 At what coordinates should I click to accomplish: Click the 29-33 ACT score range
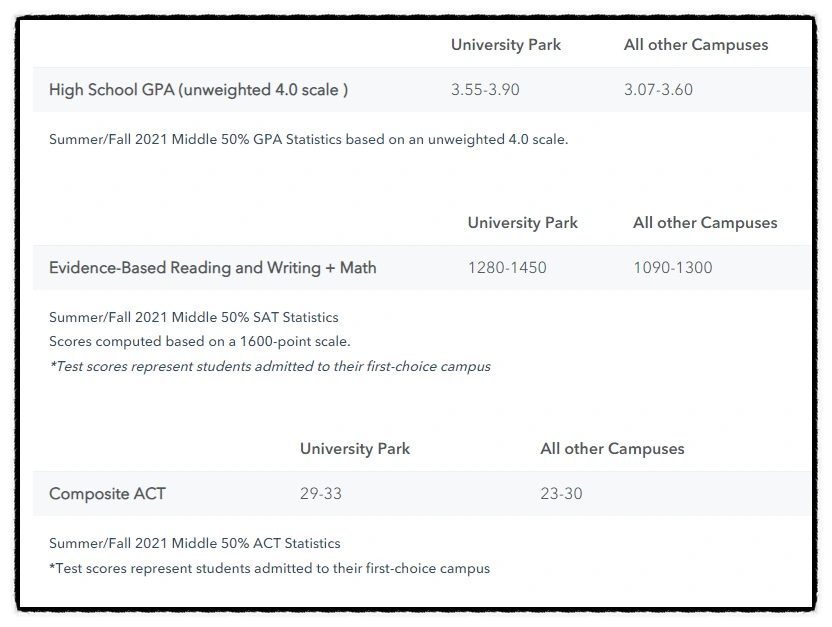tap(320, 493)
